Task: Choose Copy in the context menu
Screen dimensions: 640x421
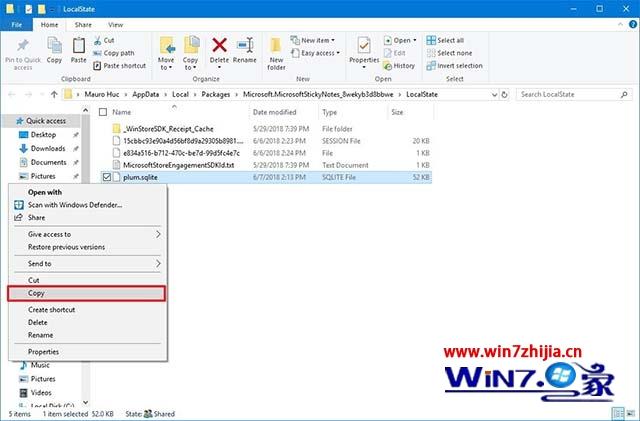Action: point(87,294)
